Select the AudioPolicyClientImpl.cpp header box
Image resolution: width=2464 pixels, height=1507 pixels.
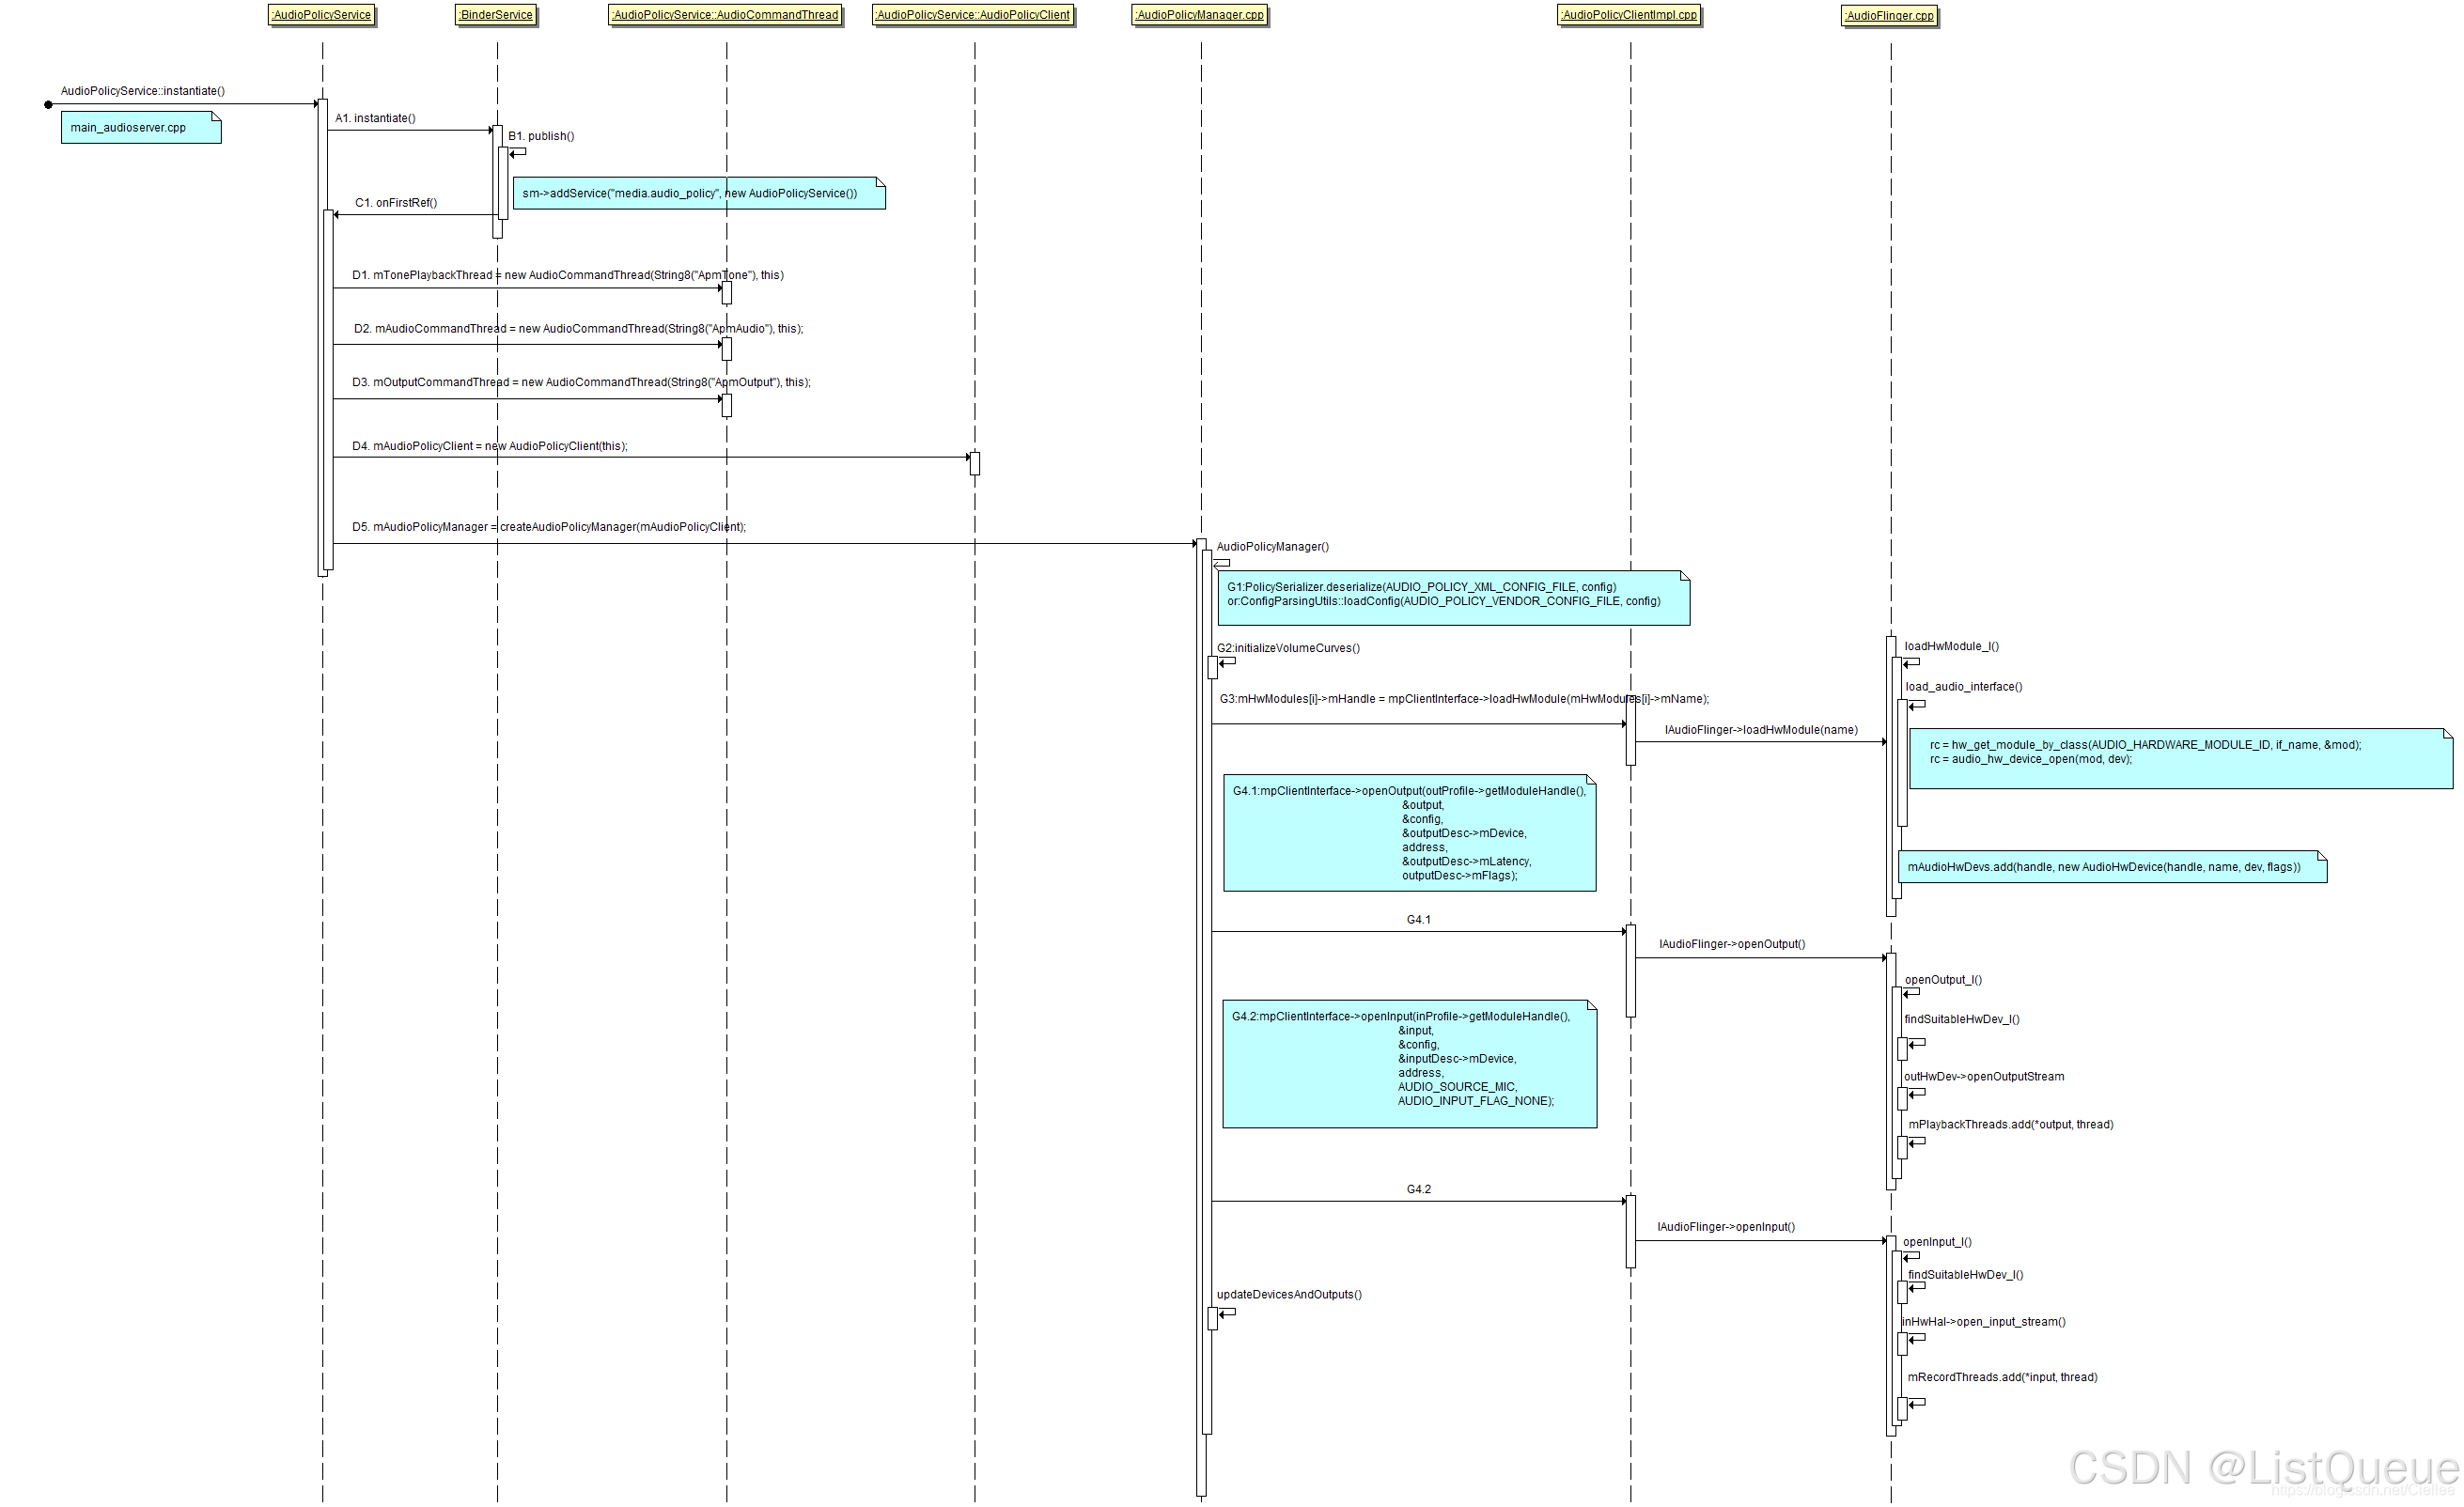[1628, 15]
